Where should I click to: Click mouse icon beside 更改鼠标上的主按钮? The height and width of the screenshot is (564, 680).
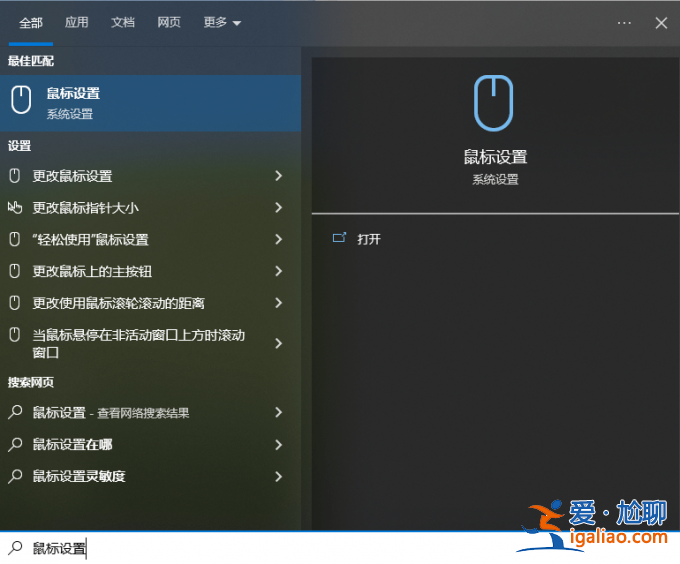15,271
